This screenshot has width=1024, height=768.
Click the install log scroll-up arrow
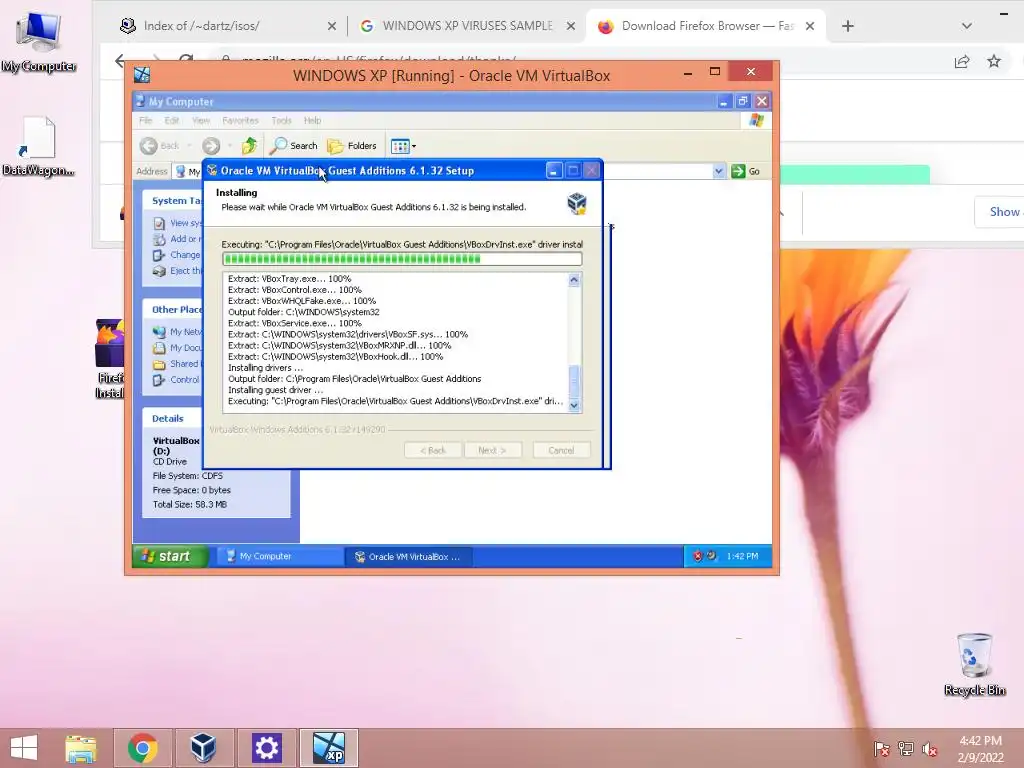coord(574,280)
